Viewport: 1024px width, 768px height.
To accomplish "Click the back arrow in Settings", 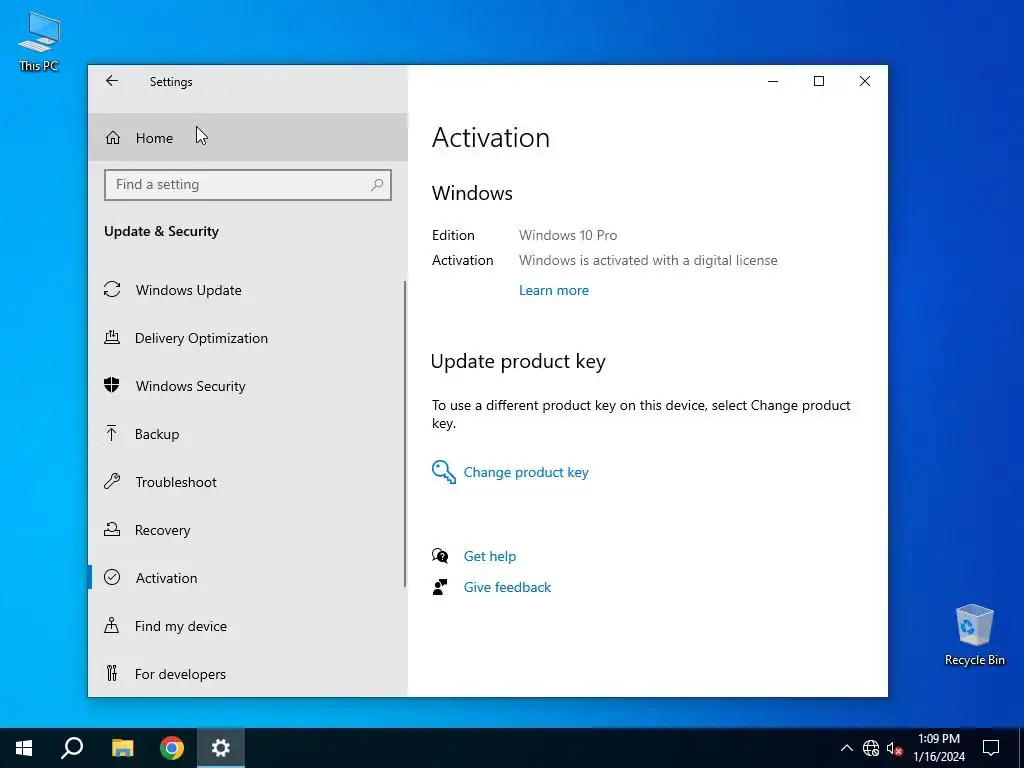I will click(112, 81).
